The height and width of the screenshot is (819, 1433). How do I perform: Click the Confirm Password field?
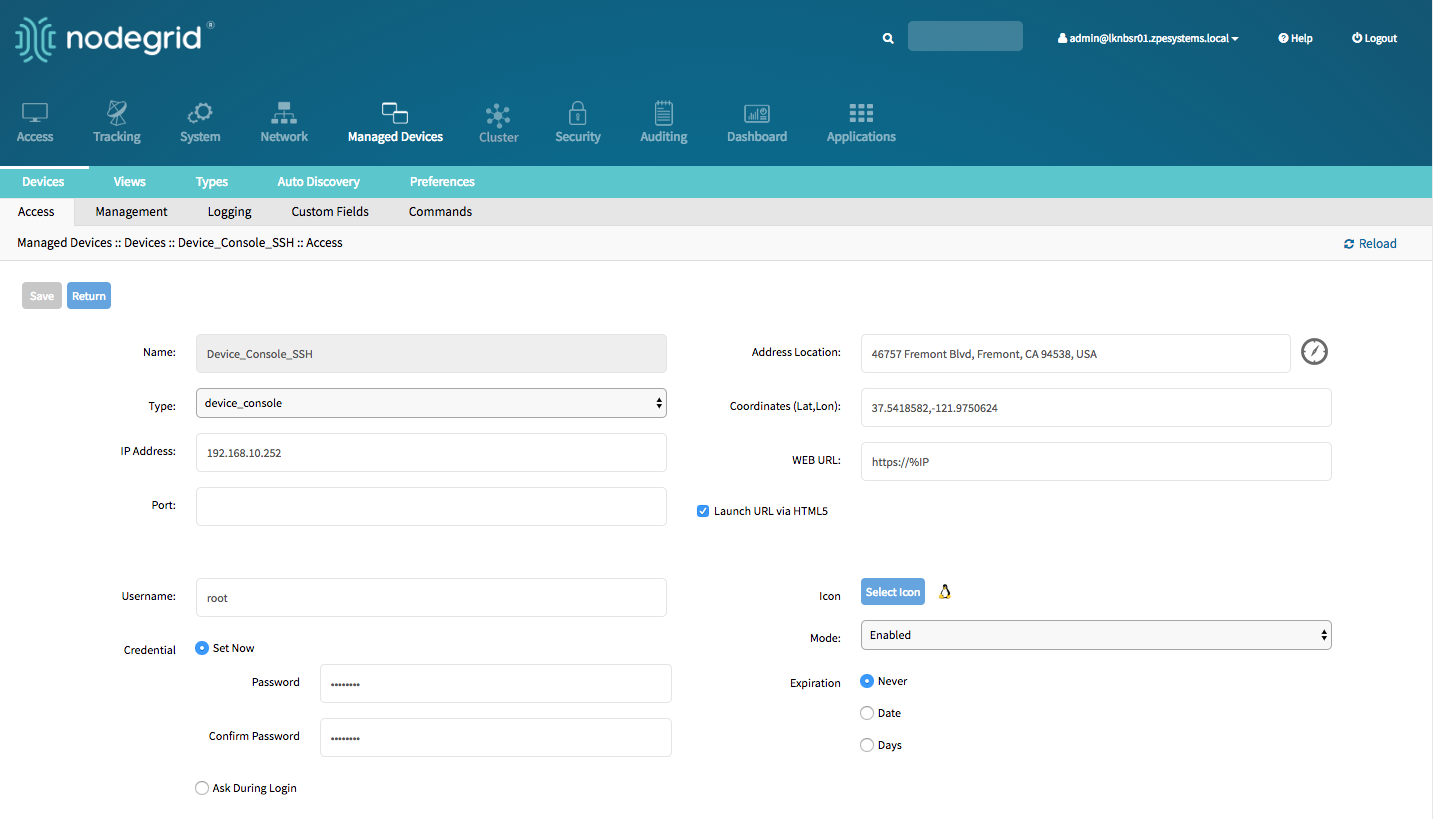coord(496,738)
